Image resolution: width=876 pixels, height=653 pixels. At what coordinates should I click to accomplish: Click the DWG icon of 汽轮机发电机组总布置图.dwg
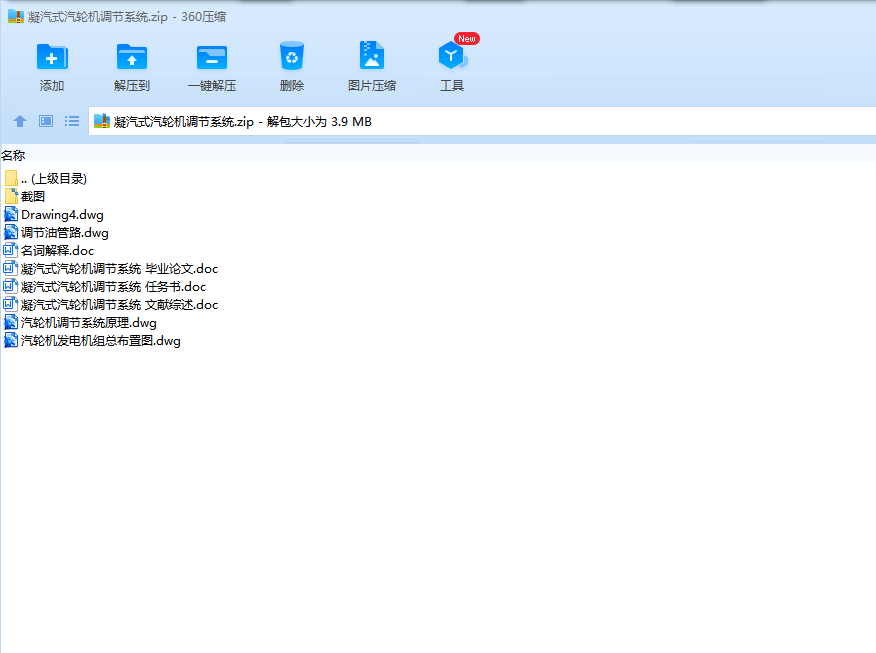click(x=11, y=340)
